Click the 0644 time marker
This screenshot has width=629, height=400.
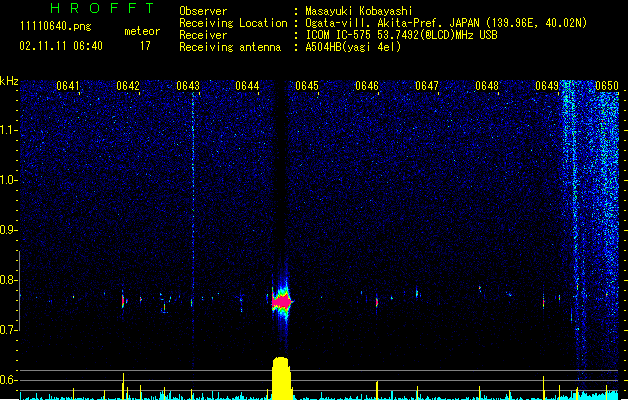[x=247, y=86]
